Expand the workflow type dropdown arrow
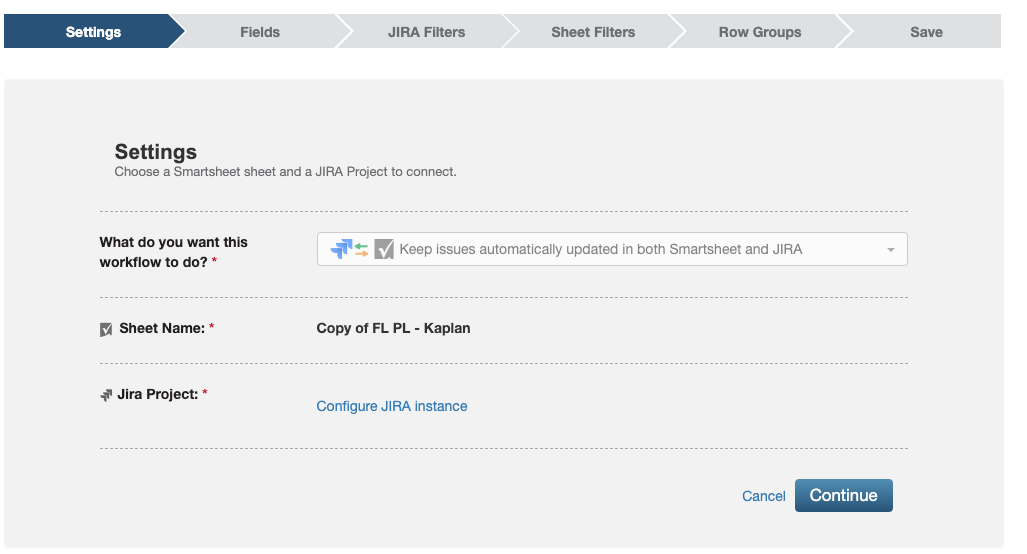1027x554 pixels. (891, 249)
